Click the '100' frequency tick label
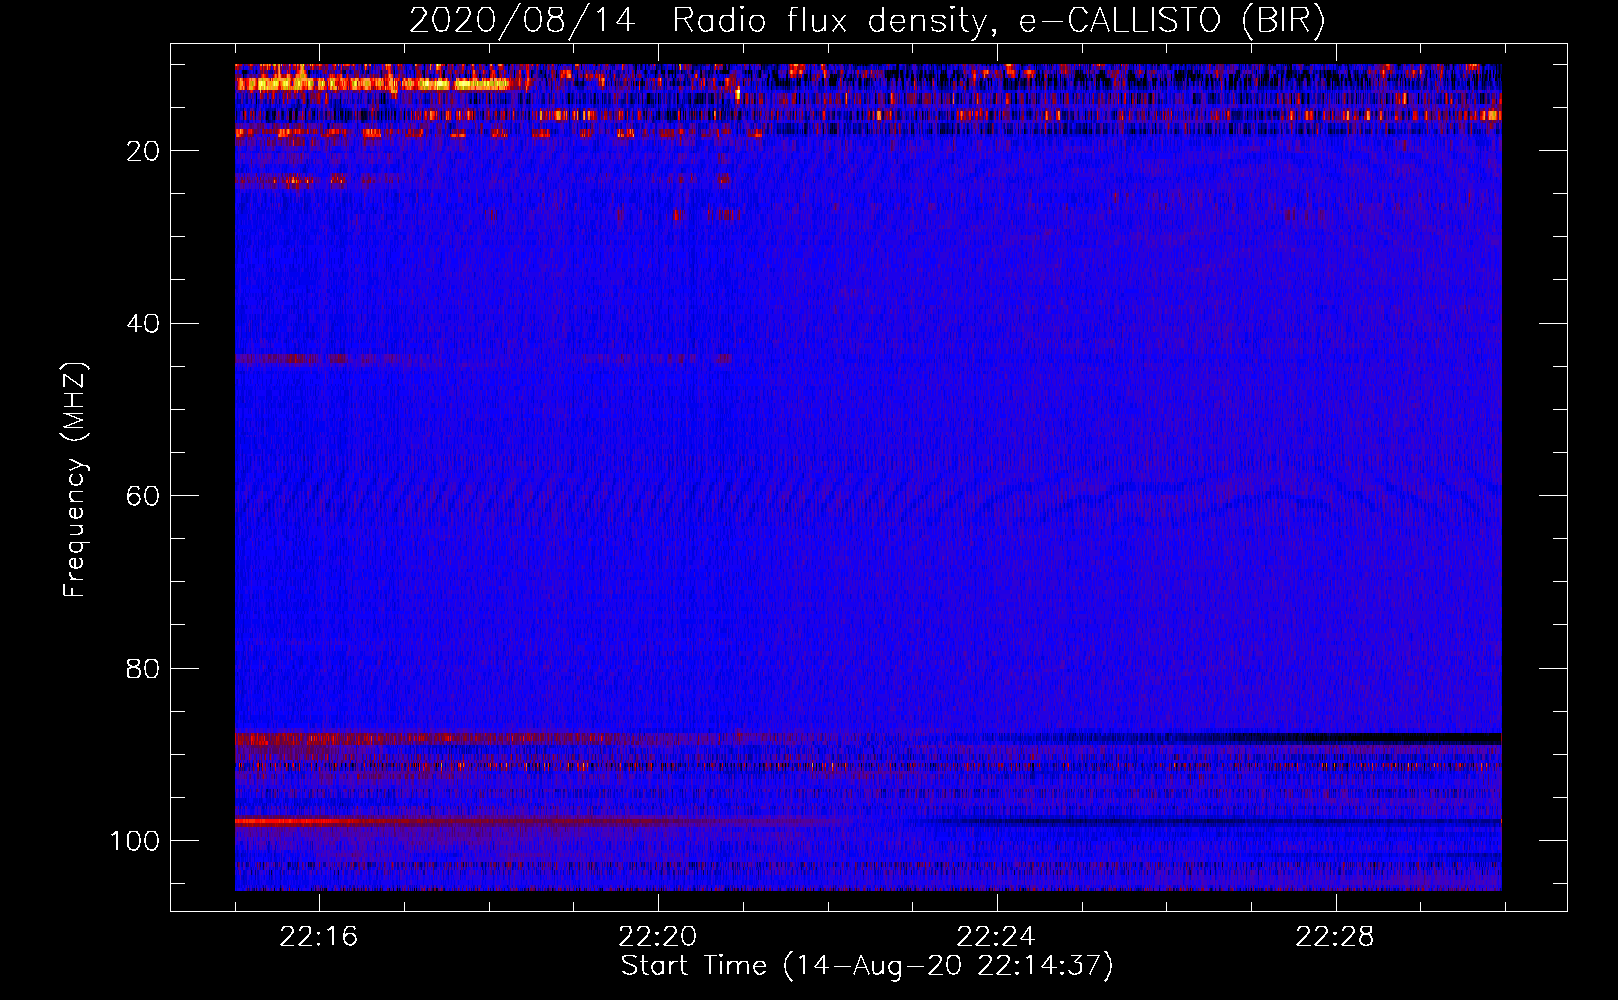 point(135,841)
